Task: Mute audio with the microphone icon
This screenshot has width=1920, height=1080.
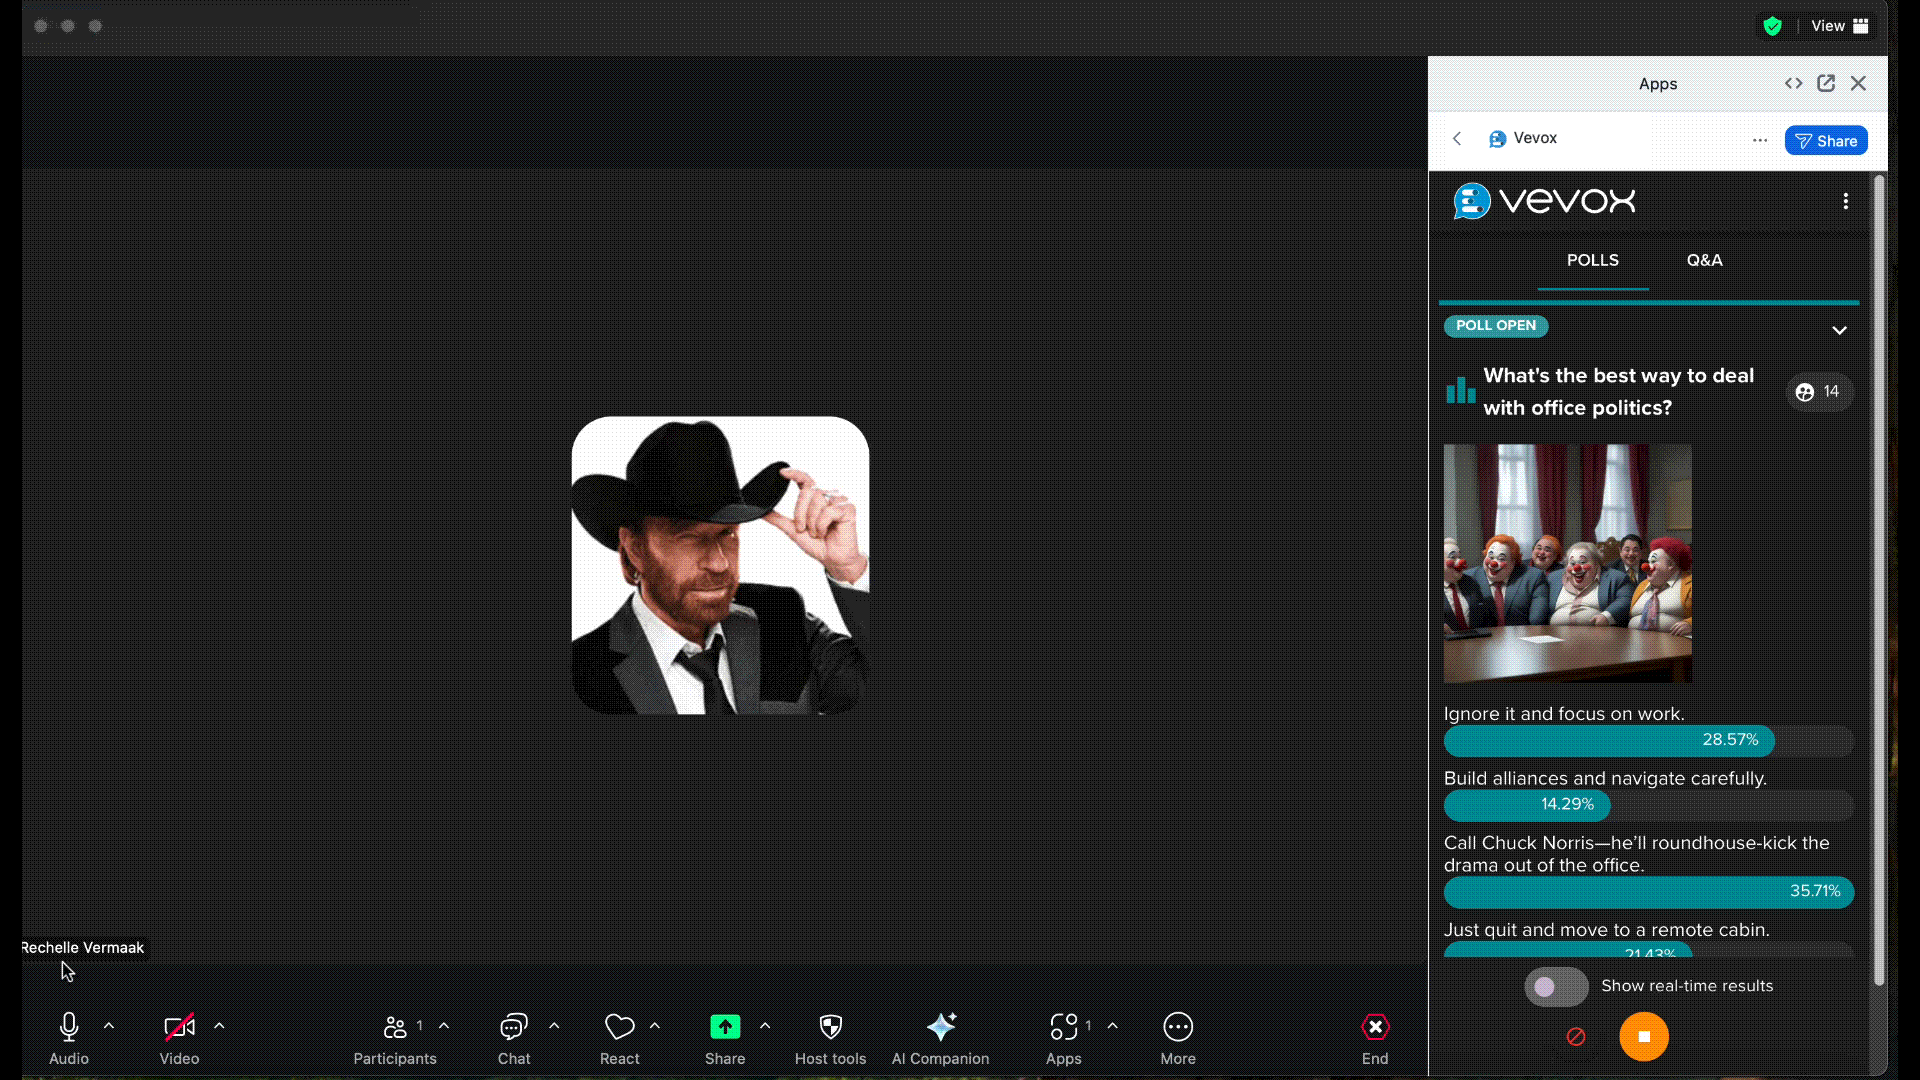Action: (x=69, y=1027)
